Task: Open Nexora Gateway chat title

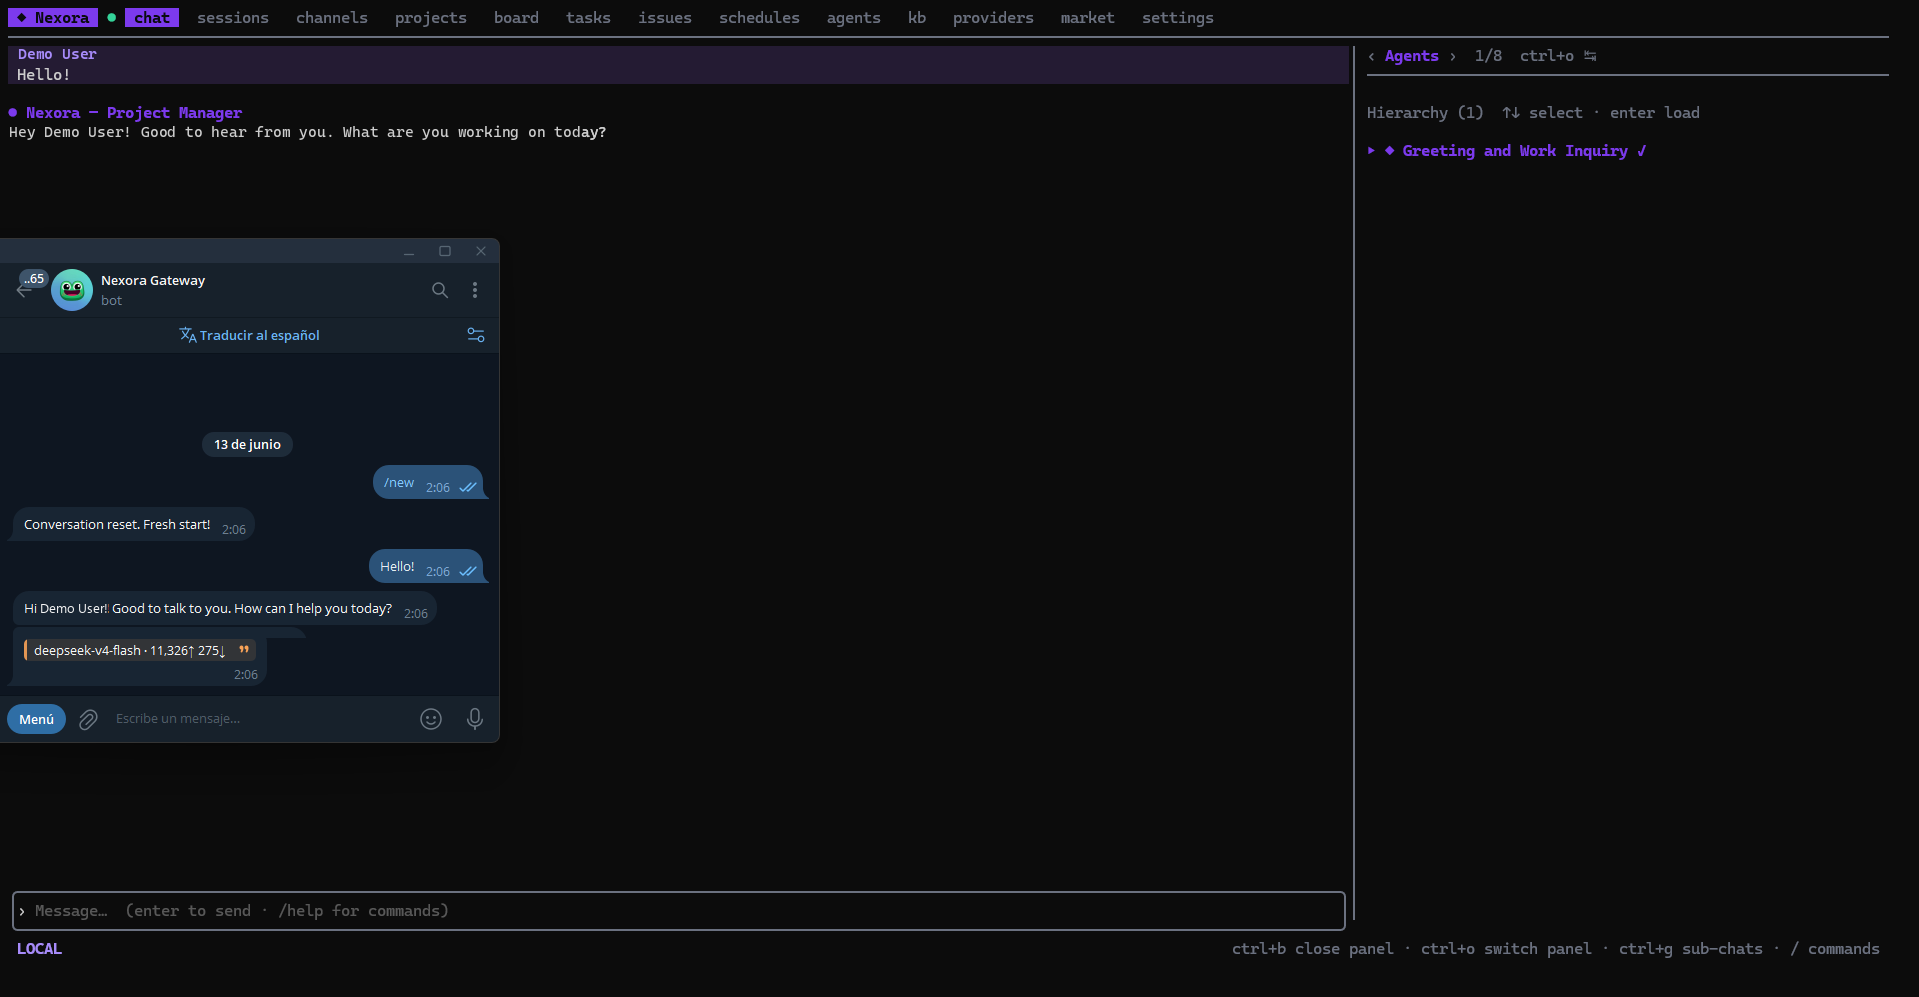Action: click(153, 281)
